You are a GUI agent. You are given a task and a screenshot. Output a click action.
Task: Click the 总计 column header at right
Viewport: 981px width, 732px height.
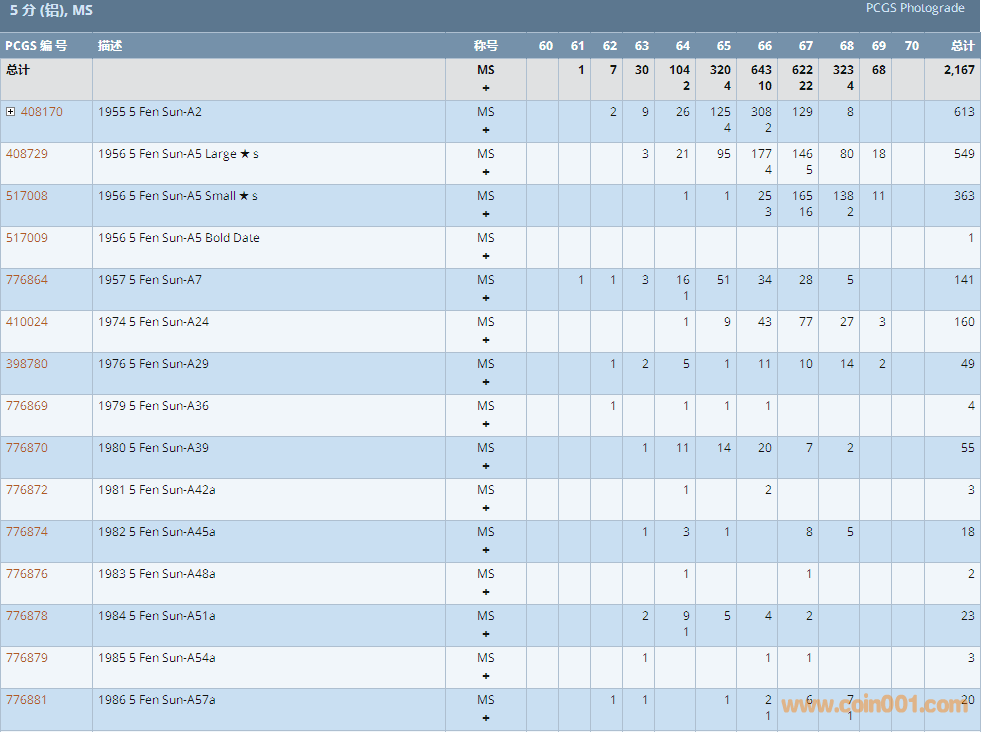click(962, 46)
